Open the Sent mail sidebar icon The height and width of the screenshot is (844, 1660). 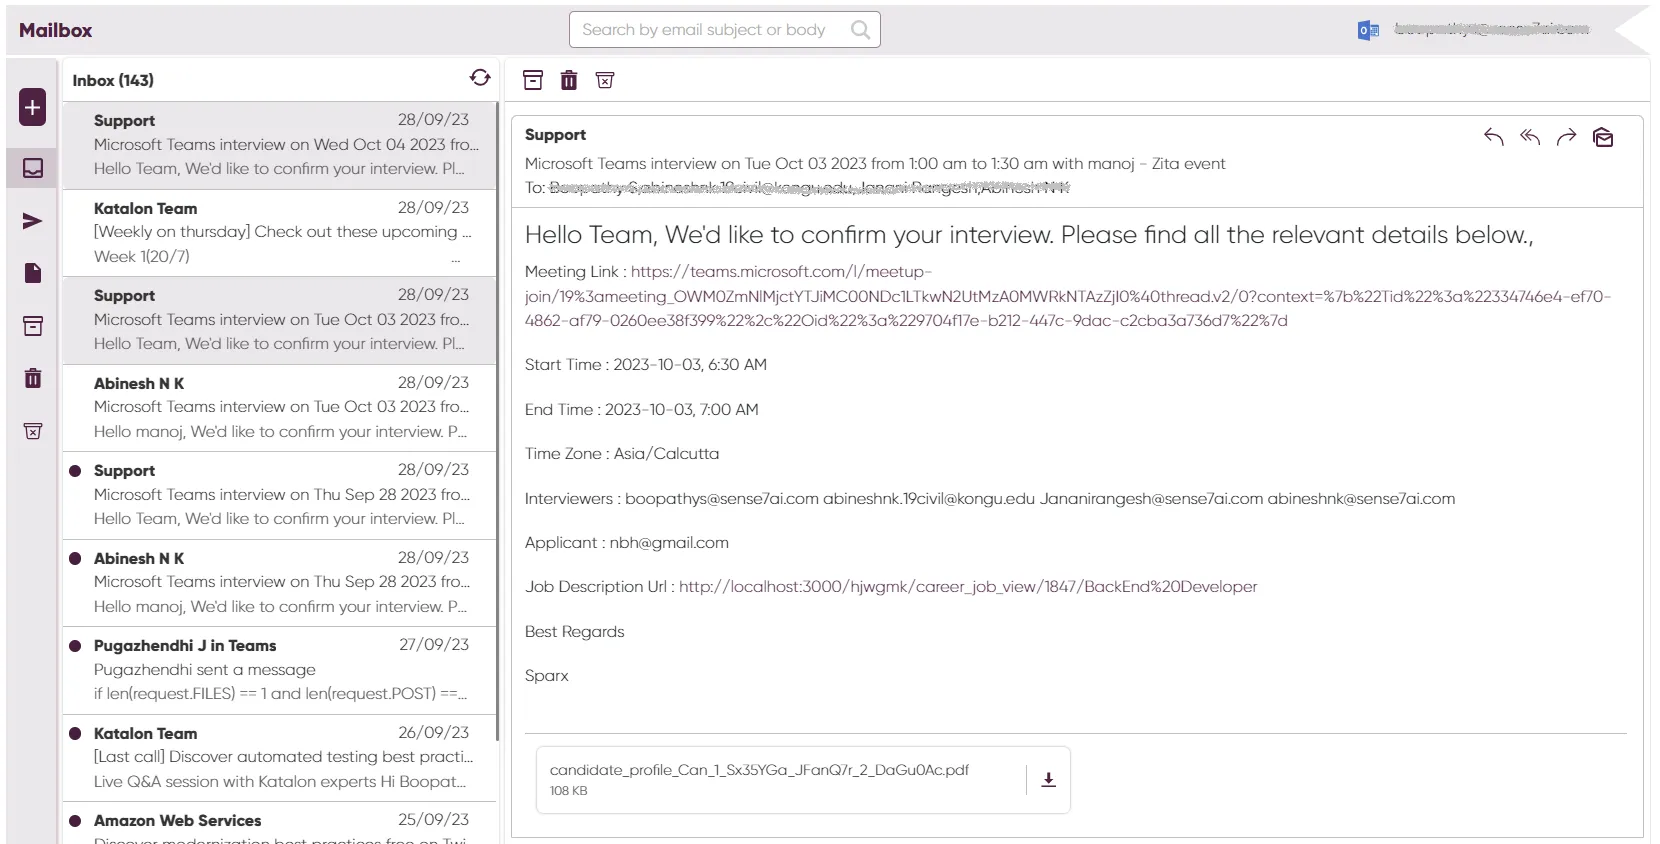tap(32, 221)
